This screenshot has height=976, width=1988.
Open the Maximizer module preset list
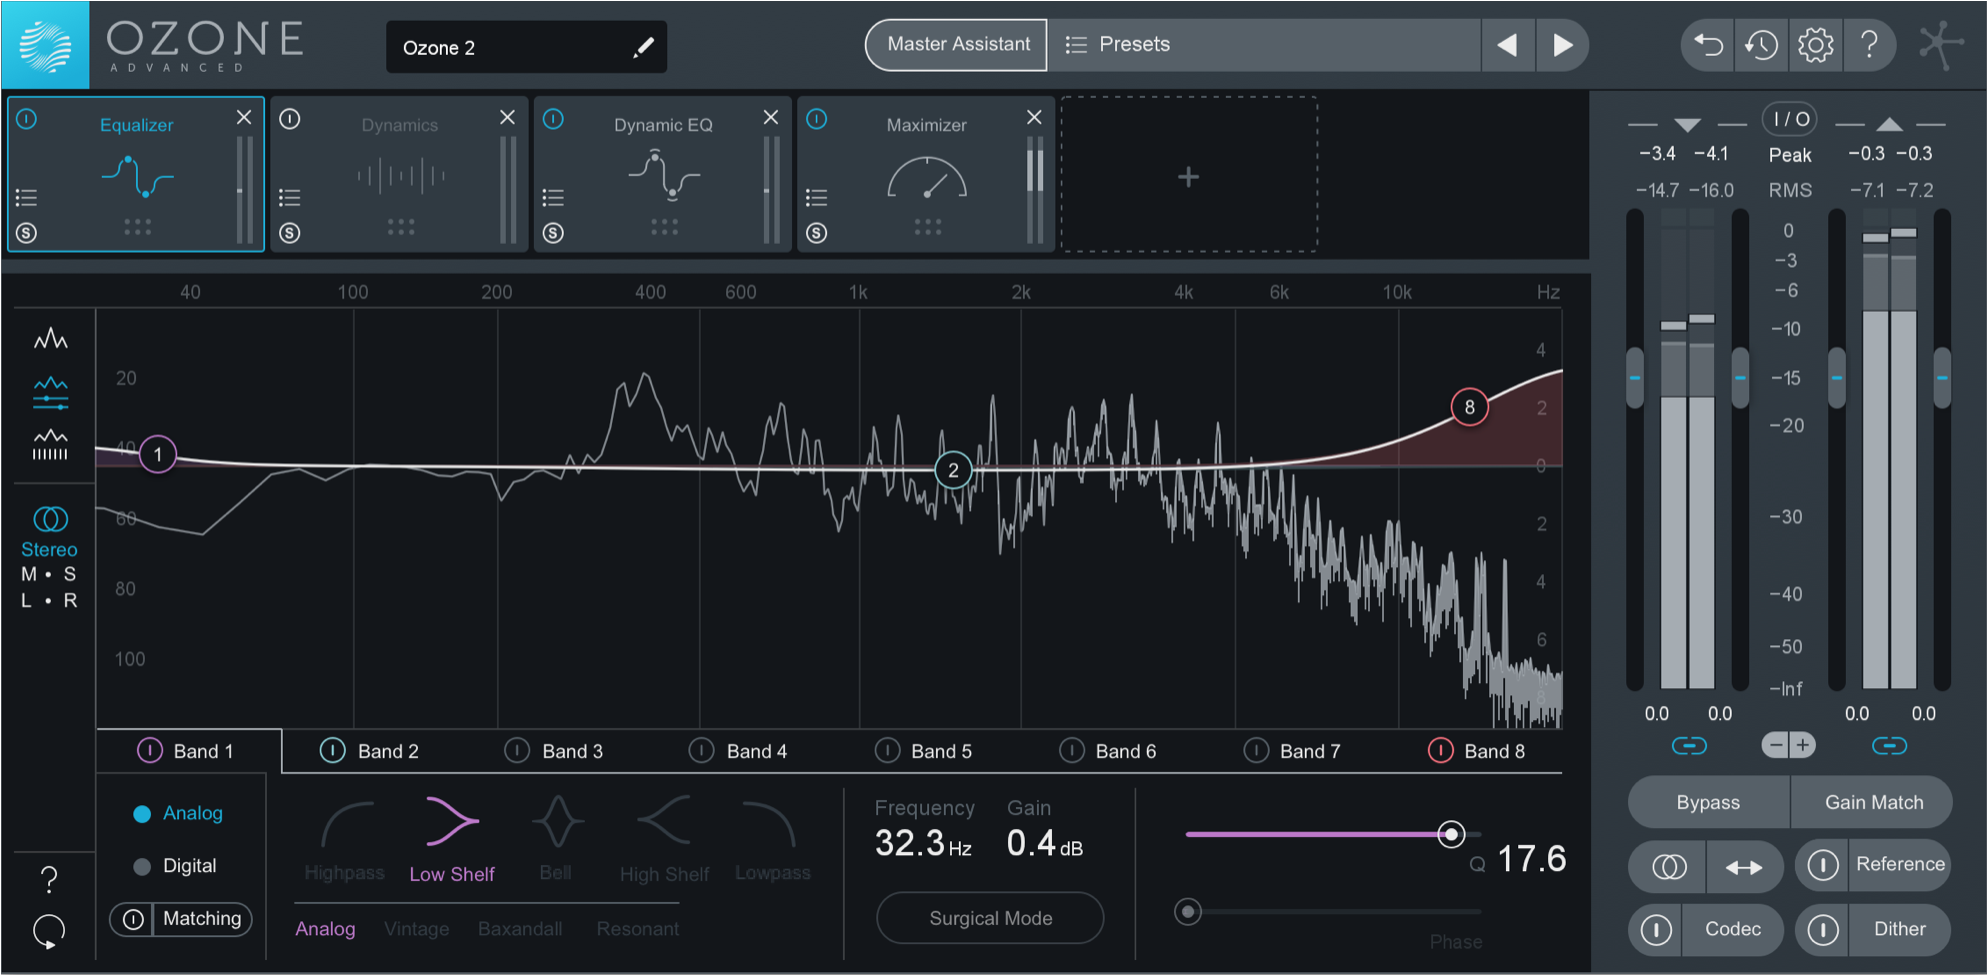[817, 197]
